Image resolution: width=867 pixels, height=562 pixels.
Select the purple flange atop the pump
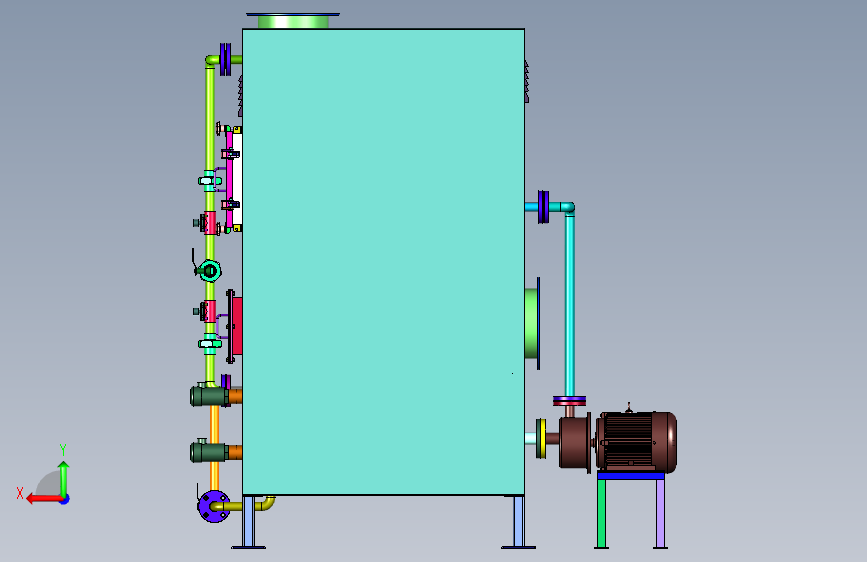(x=570, y=400)
